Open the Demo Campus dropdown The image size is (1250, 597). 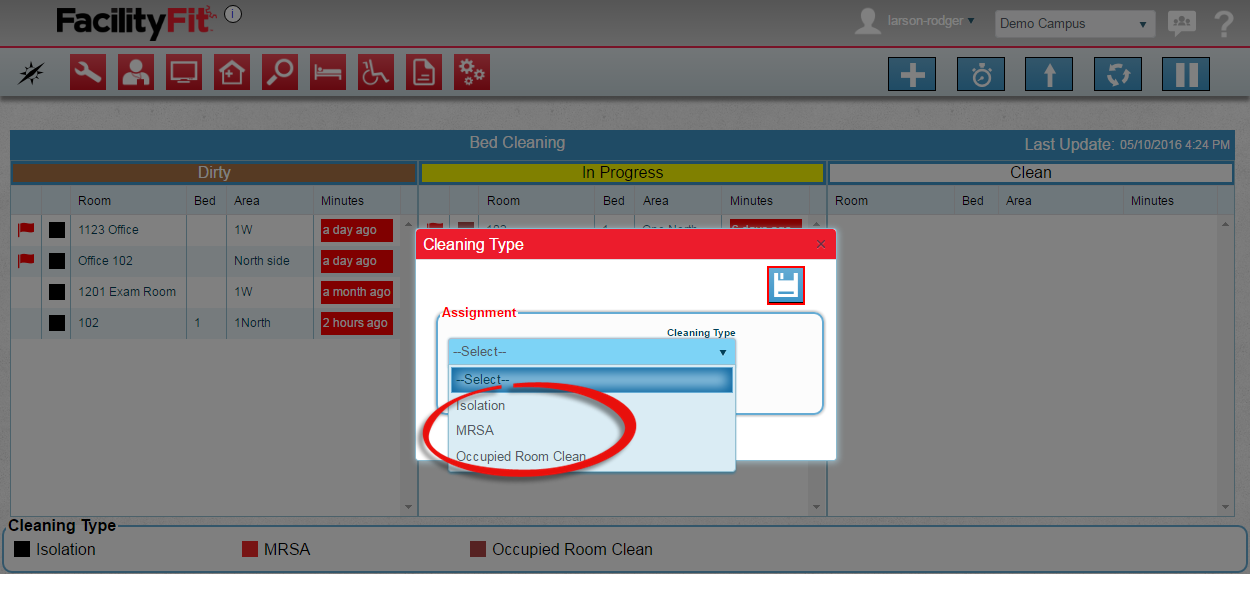[1074, 24]
